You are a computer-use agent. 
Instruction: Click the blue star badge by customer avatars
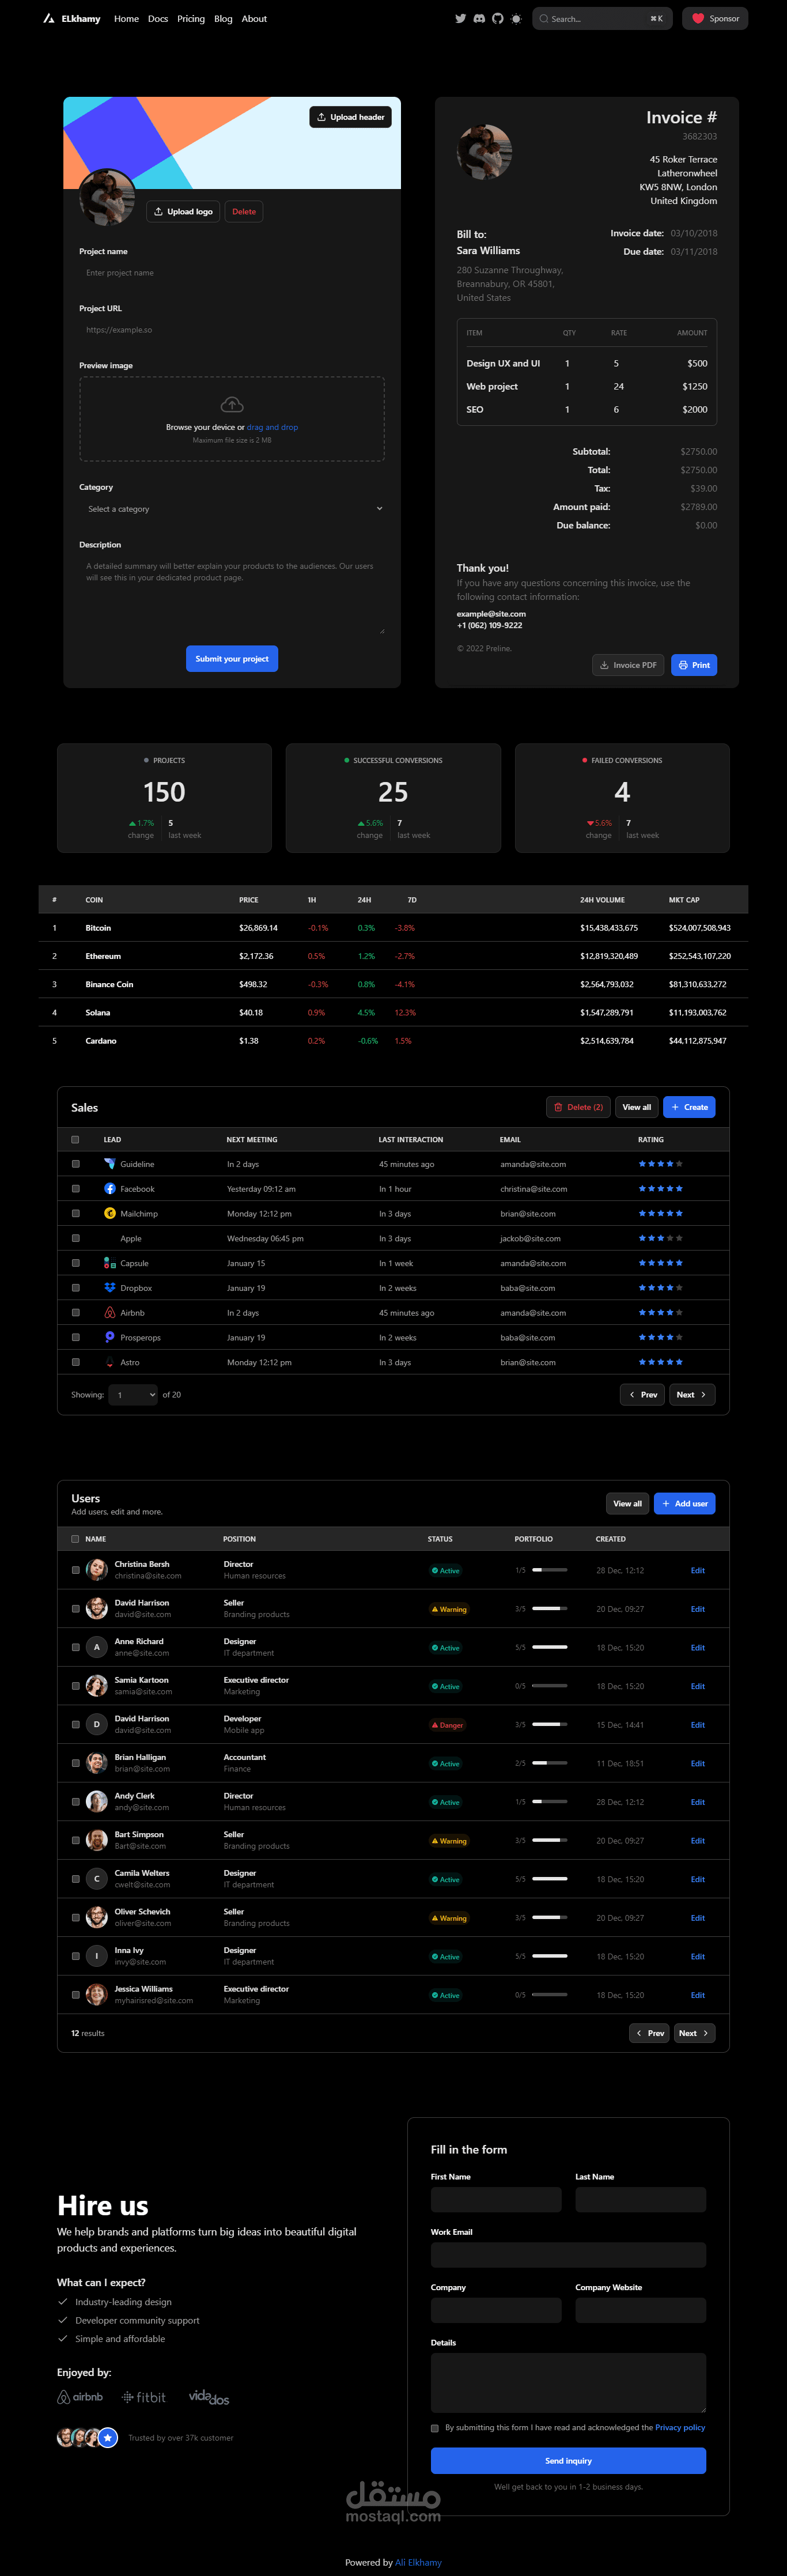[108, 2438]
